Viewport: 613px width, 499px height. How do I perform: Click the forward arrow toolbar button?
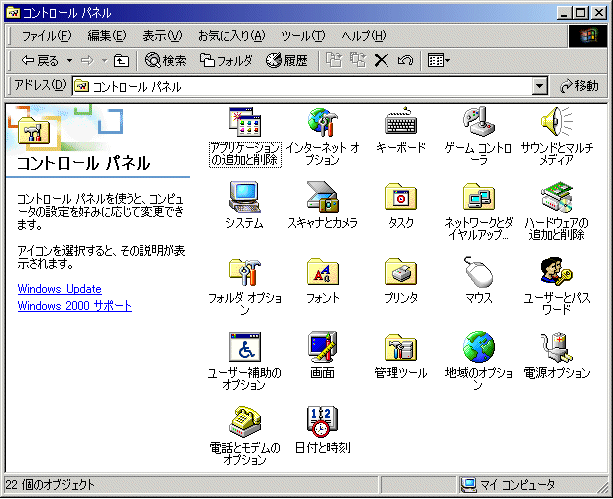[x=87, y=61]
